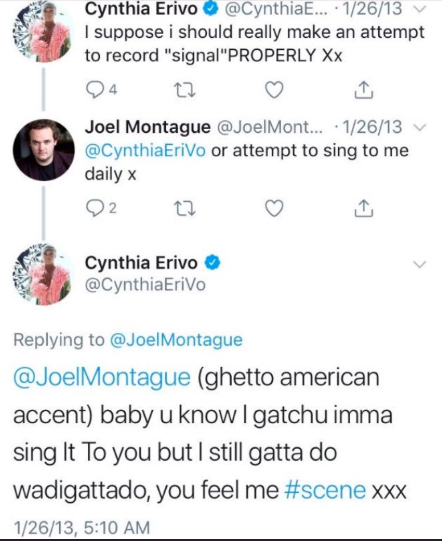
Task: Open replies on Joel Montague's tweet
Action: [x=101, y=208]
